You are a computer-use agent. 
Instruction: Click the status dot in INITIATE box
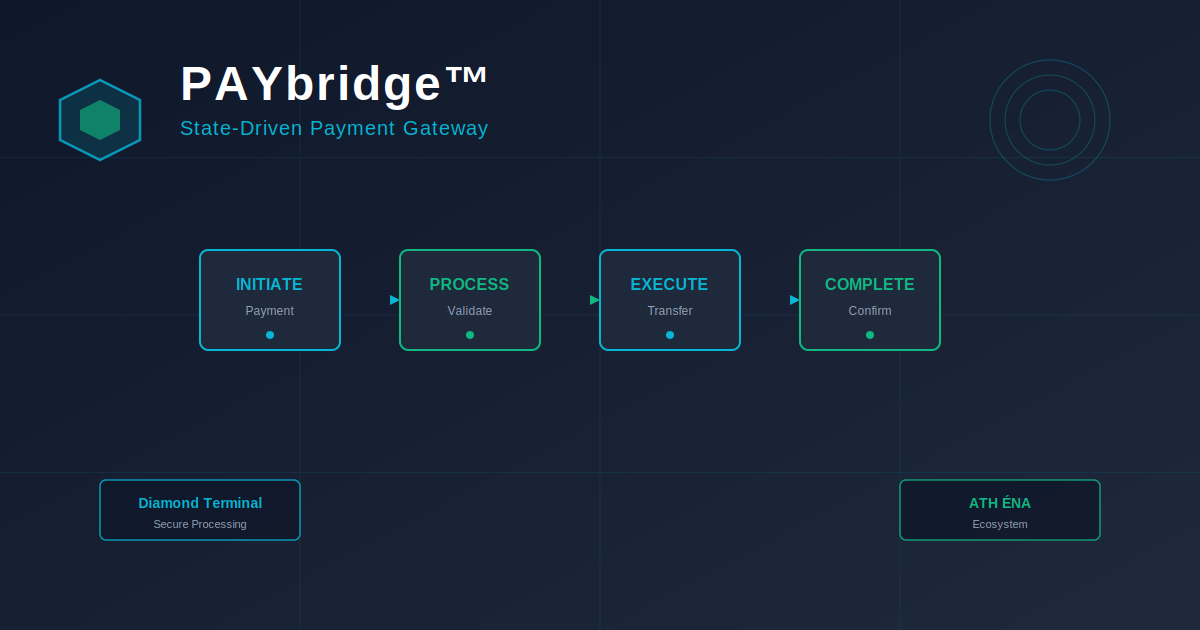point(270,335)
